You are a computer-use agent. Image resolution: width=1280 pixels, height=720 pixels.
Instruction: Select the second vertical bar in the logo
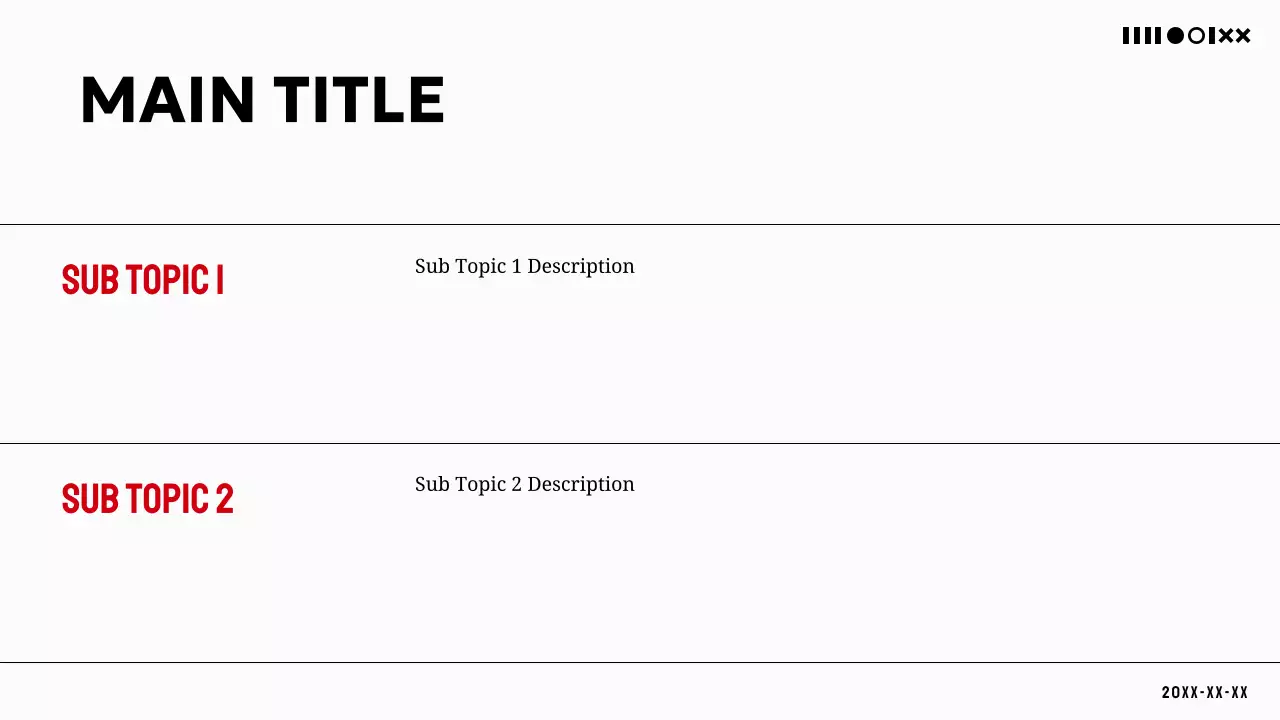coord(1137,36)
